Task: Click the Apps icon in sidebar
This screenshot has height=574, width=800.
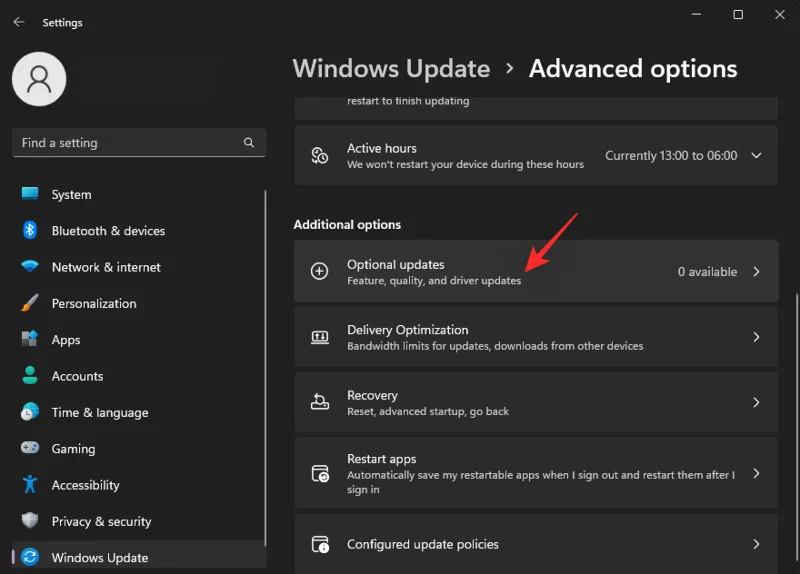Action: 30,339
